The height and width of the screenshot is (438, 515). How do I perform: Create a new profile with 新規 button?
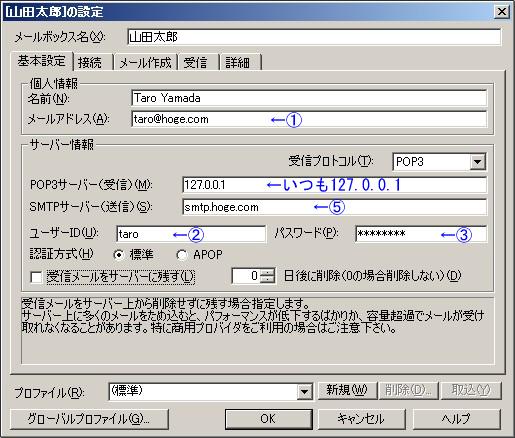point(347,390)
